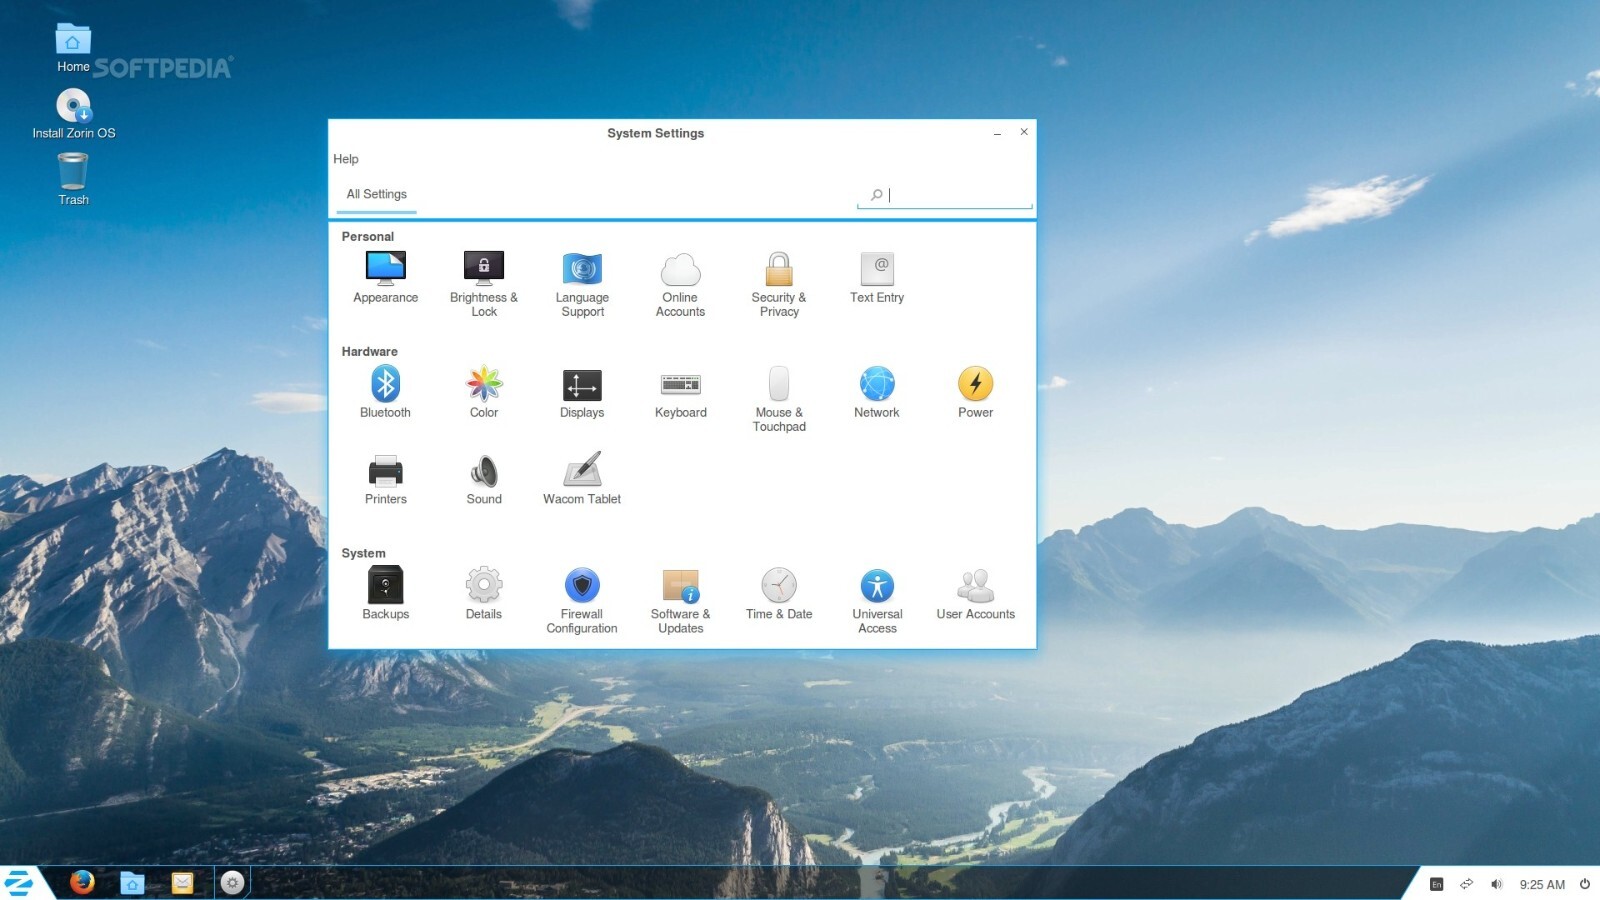Open User Accounts settings
Image resolution: width=1600 pixels, height=900 pixels.
click(x=975, y=594)
